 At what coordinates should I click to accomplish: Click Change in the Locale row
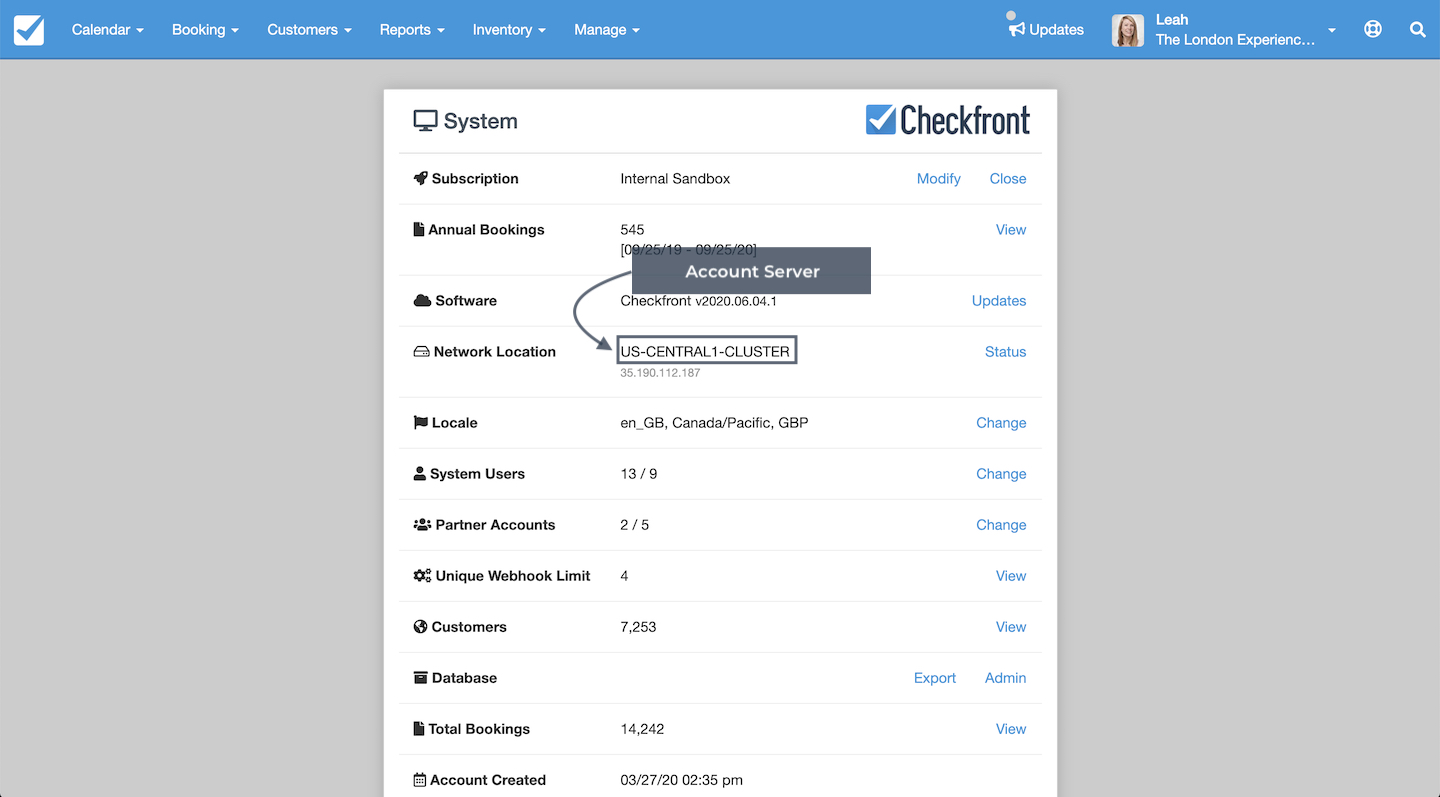click(1001, 422)
